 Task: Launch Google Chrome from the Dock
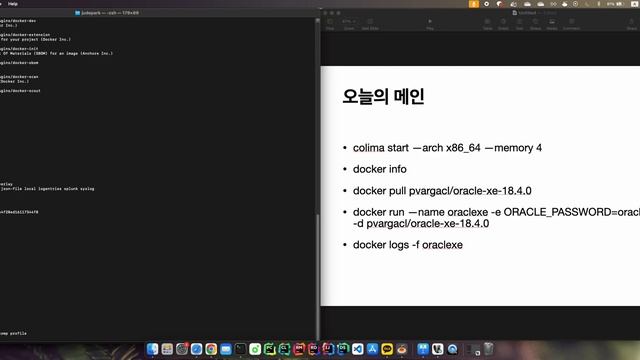pos(211,349)
